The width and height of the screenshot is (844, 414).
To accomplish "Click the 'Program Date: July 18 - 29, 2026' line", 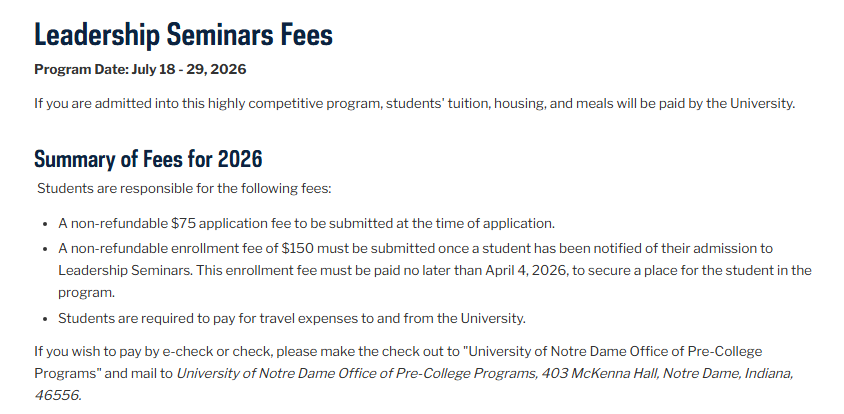I will [x=140, y=70].
